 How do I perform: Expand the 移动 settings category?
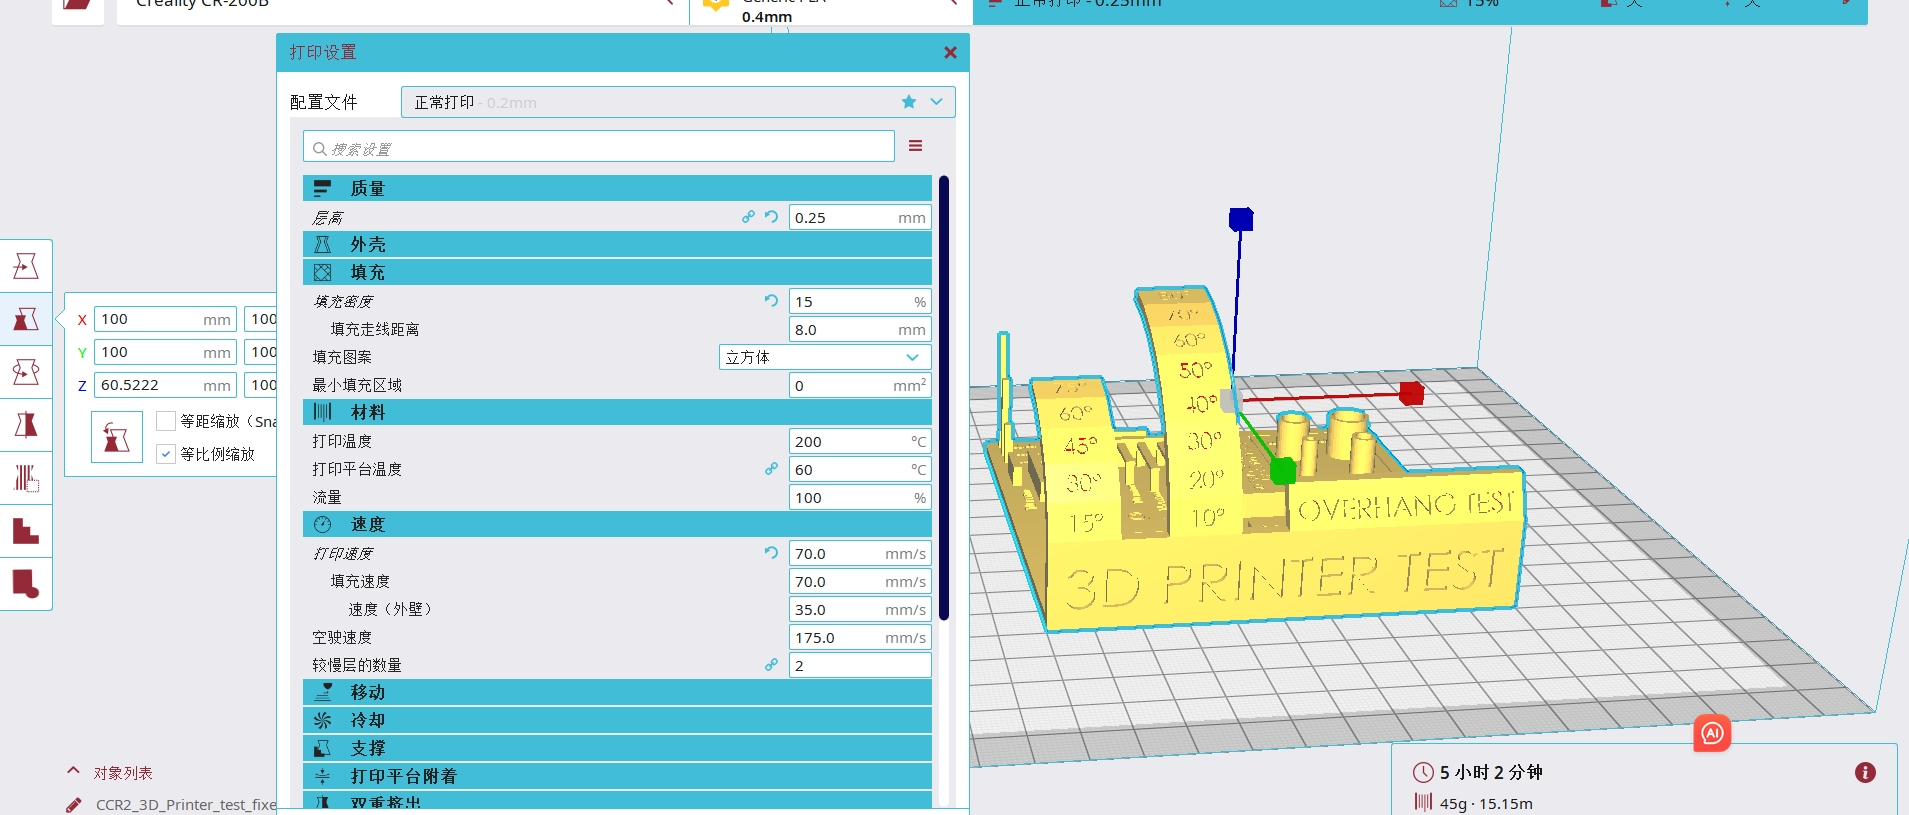pos(617,692)
